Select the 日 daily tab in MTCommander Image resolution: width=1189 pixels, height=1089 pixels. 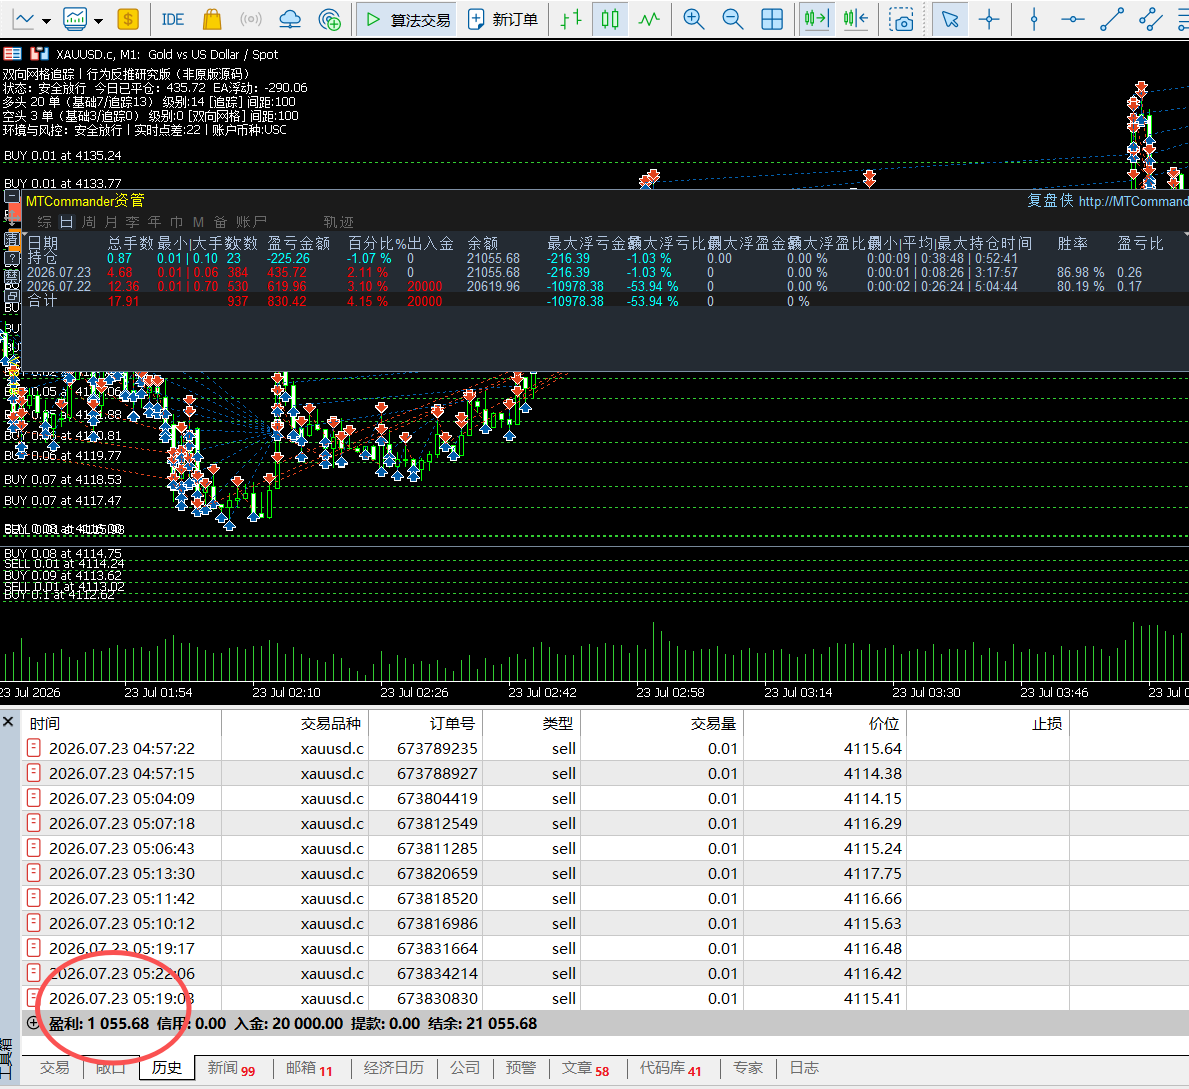coord(67,221)
